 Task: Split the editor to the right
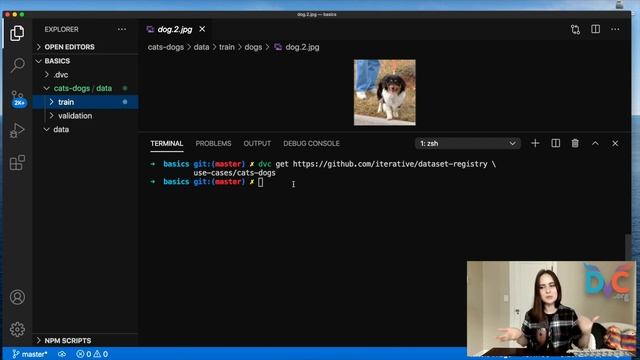point(596,29)
